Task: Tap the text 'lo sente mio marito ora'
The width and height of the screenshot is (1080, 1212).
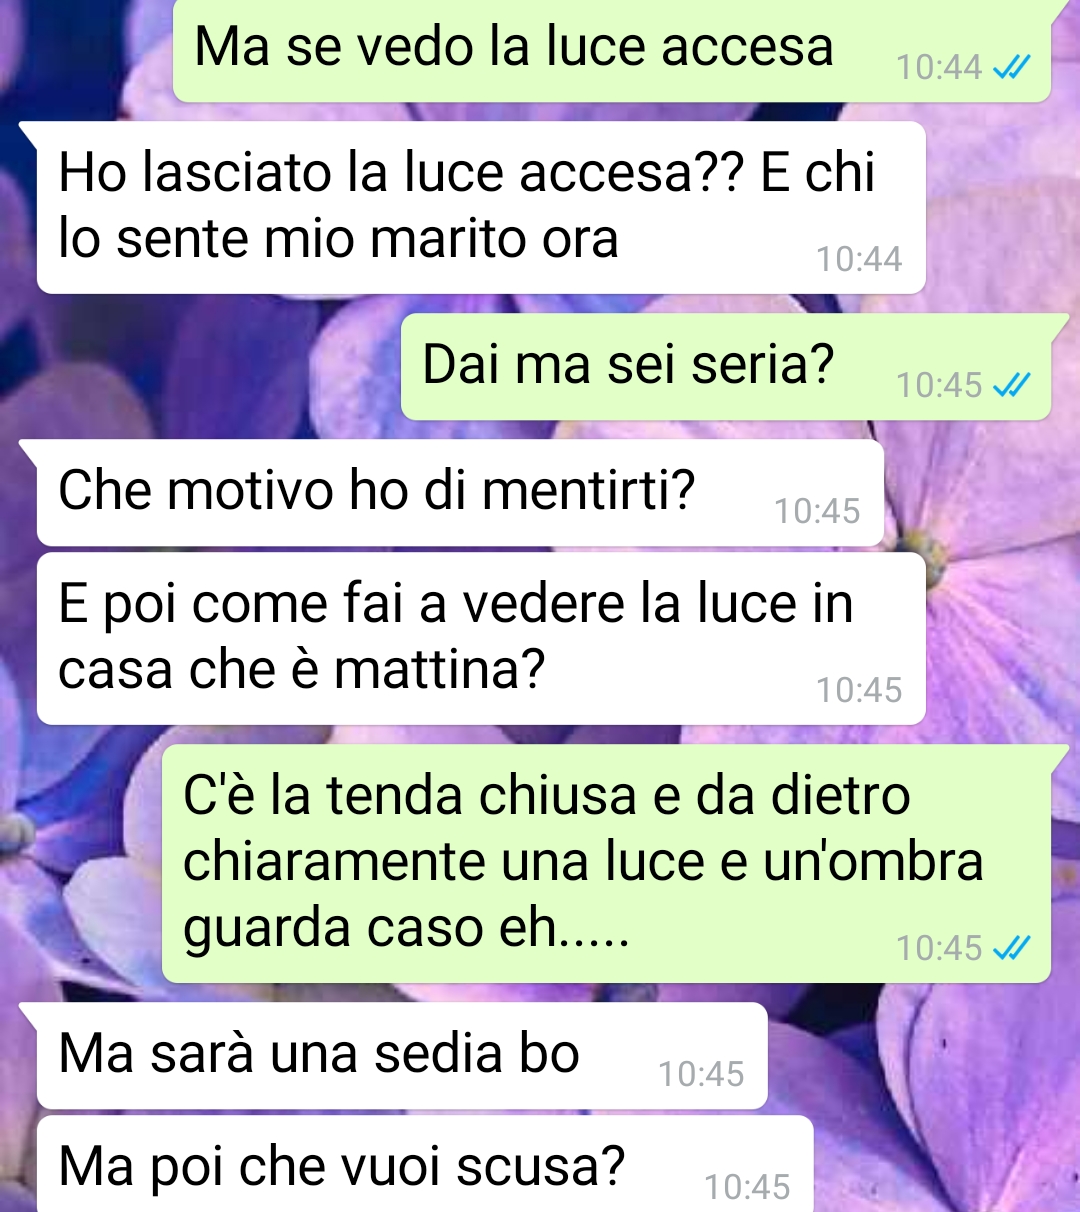Action: click(338, 239)
